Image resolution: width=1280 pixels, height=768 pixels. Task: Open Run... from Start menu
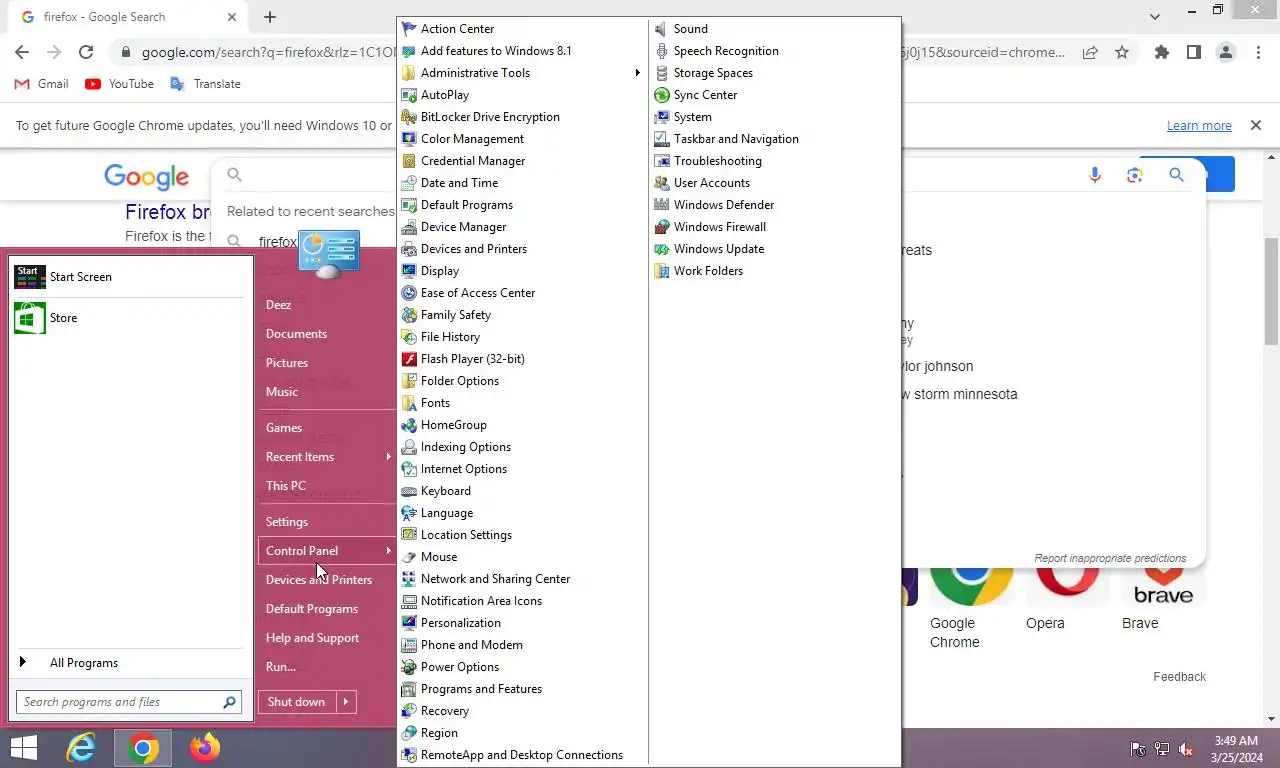click(281, 667)
